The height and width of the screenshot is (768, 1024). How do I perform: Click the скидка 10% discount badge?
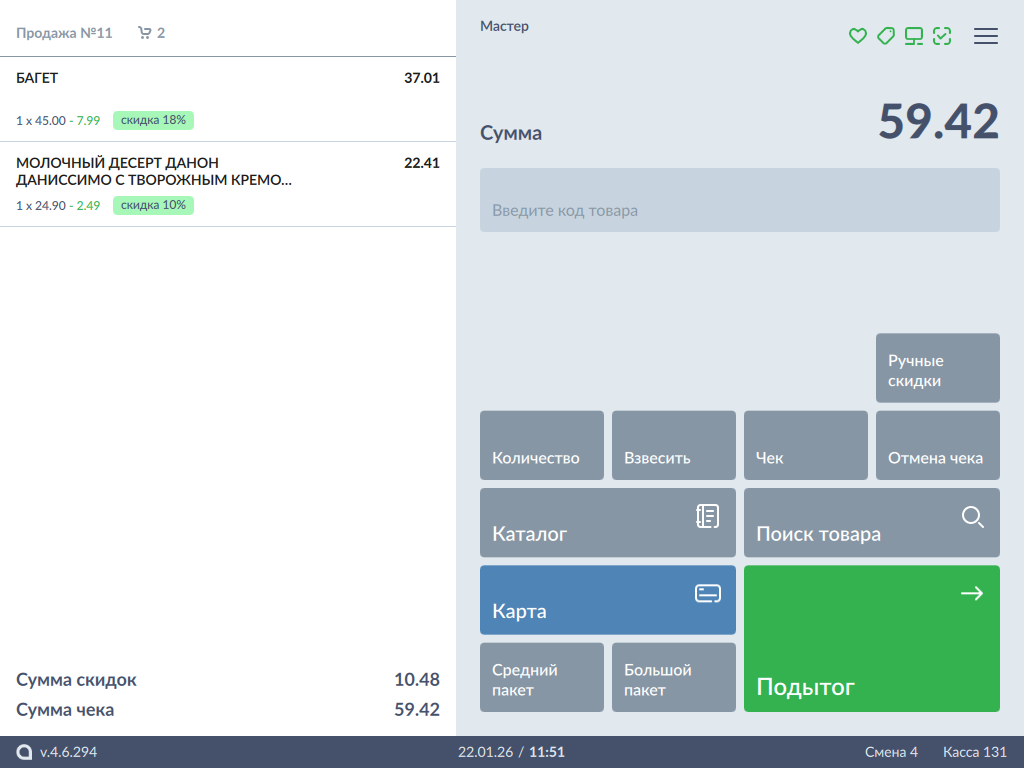153,206
